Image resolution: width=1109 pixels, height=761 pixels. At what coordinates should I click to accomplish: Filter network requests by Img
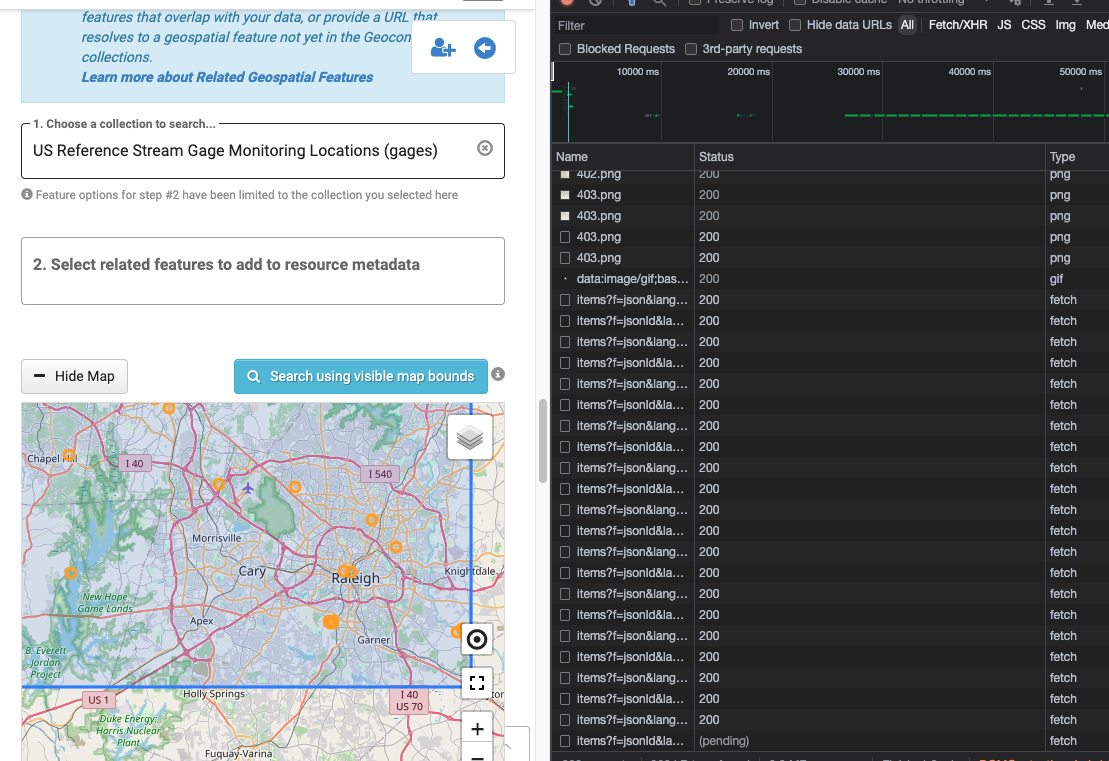(1065, 25)
